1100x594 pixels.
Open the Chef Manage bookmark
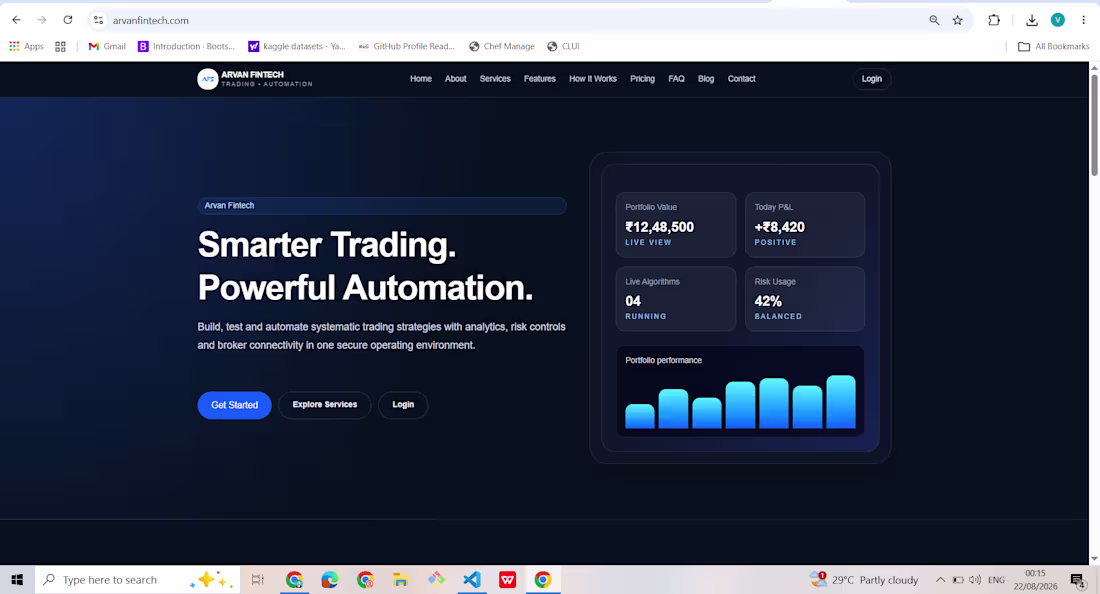pos(502,46)
